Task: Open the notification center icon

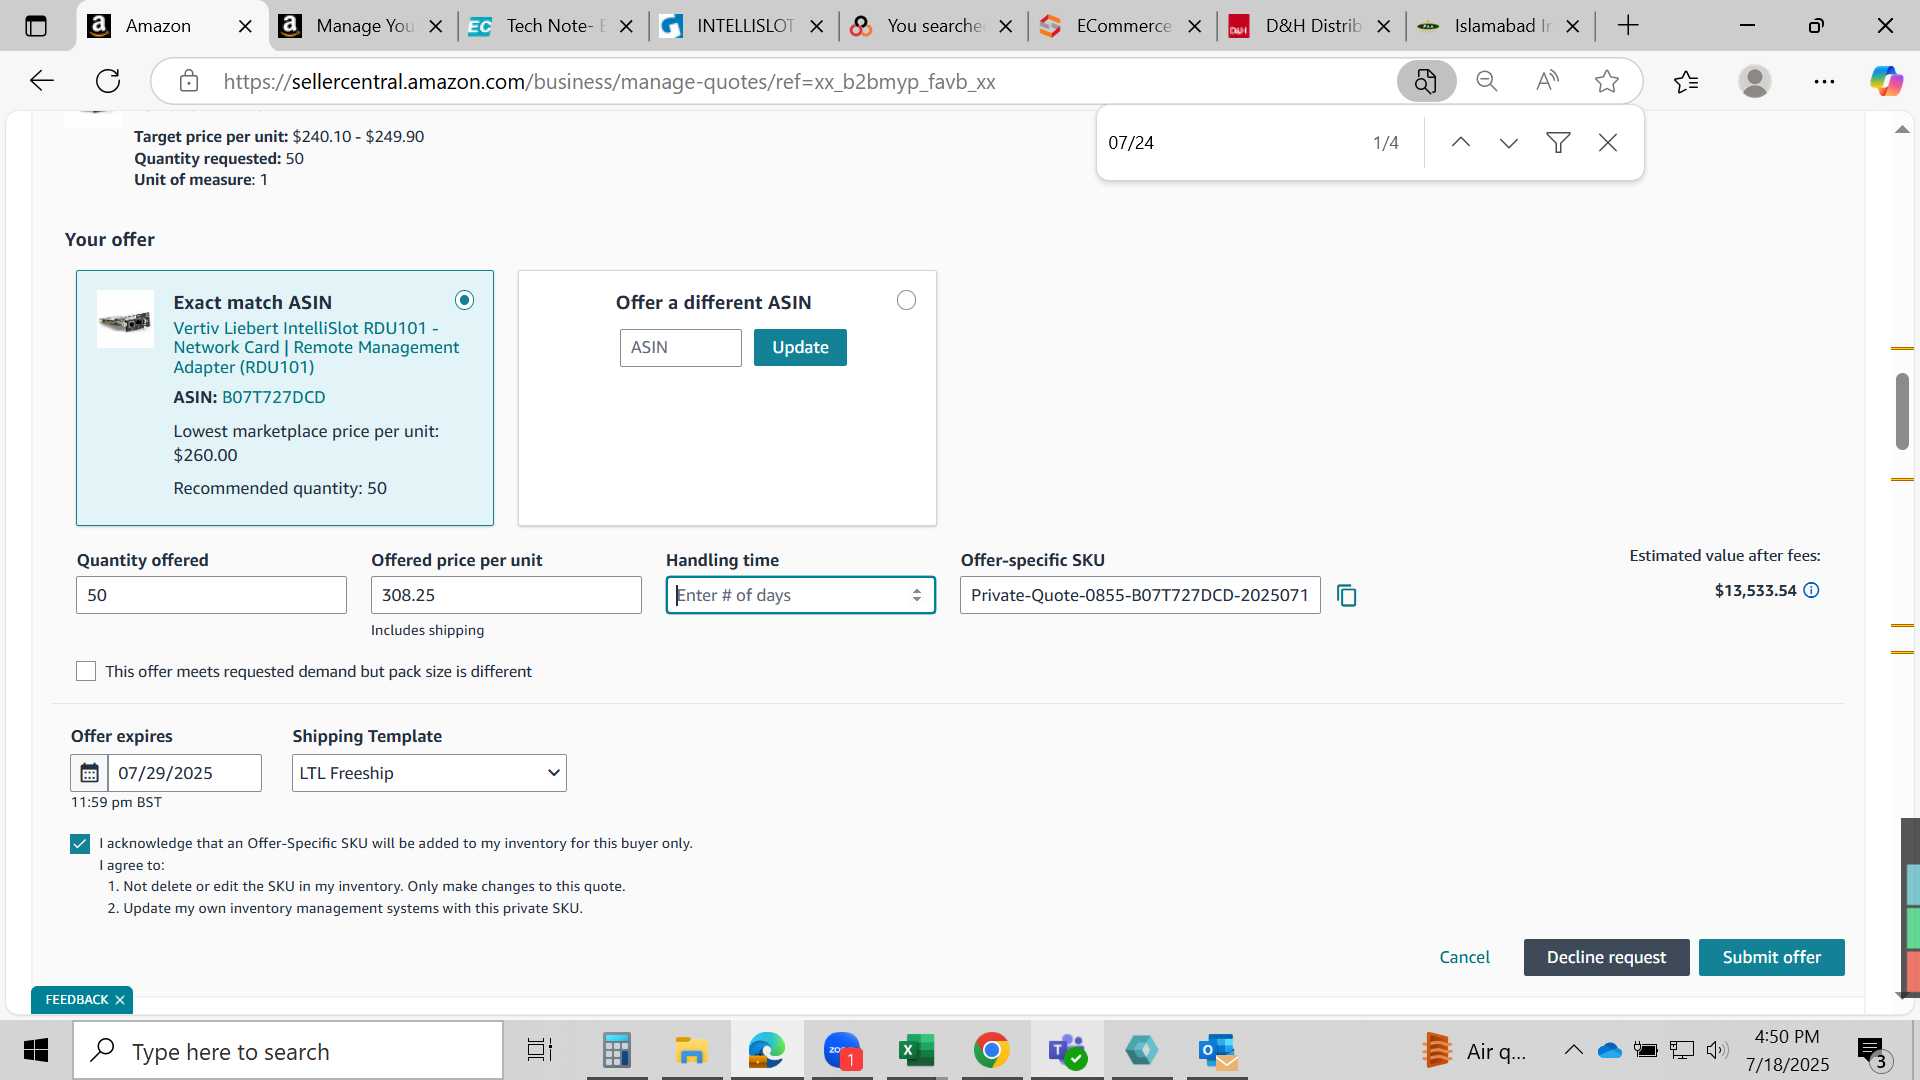Action: pos(1873,1050)
